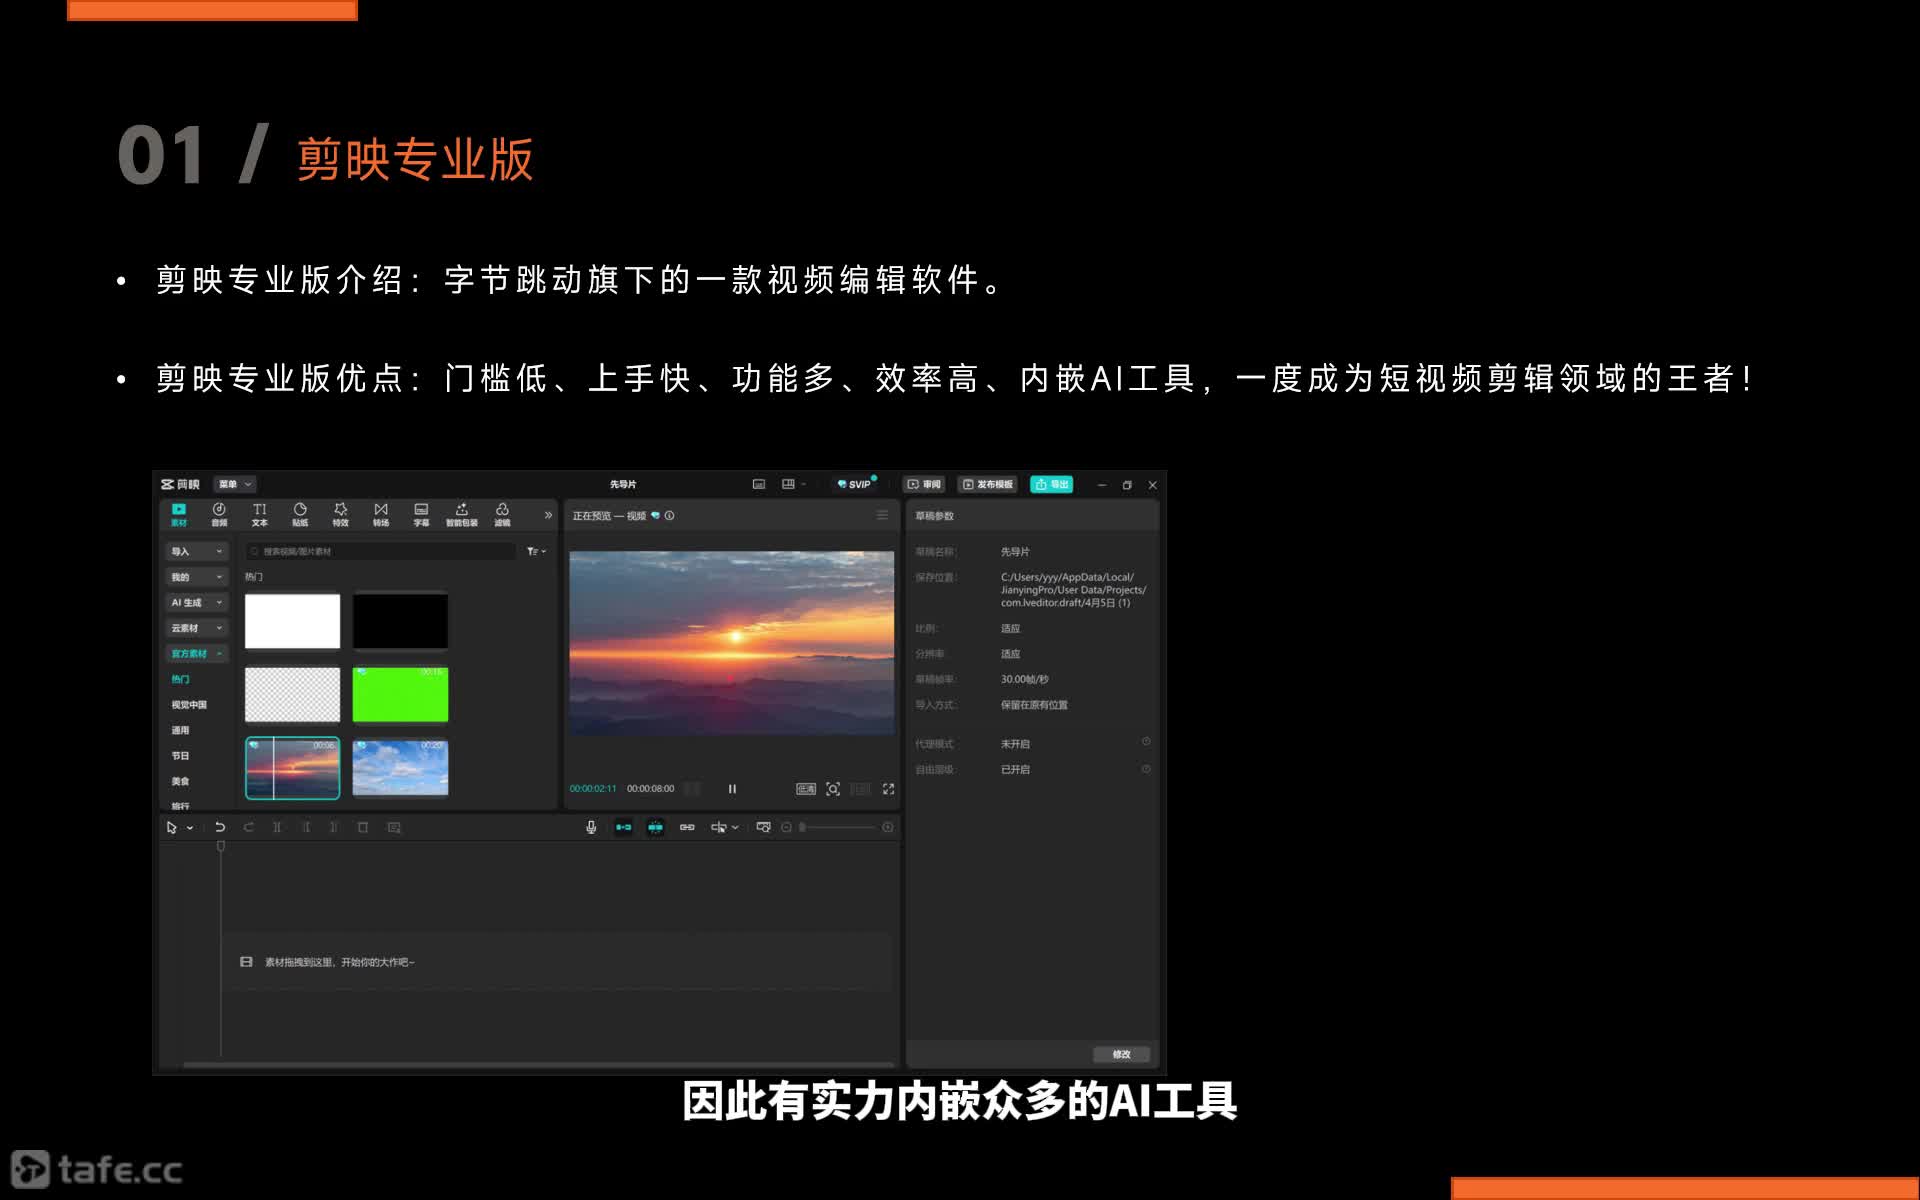Open the shortcuts keyboard icon in title bar
Image resolution: width=1920 pixels, height=1200 pixels.
pyautogui.click(x=759, y=484)
